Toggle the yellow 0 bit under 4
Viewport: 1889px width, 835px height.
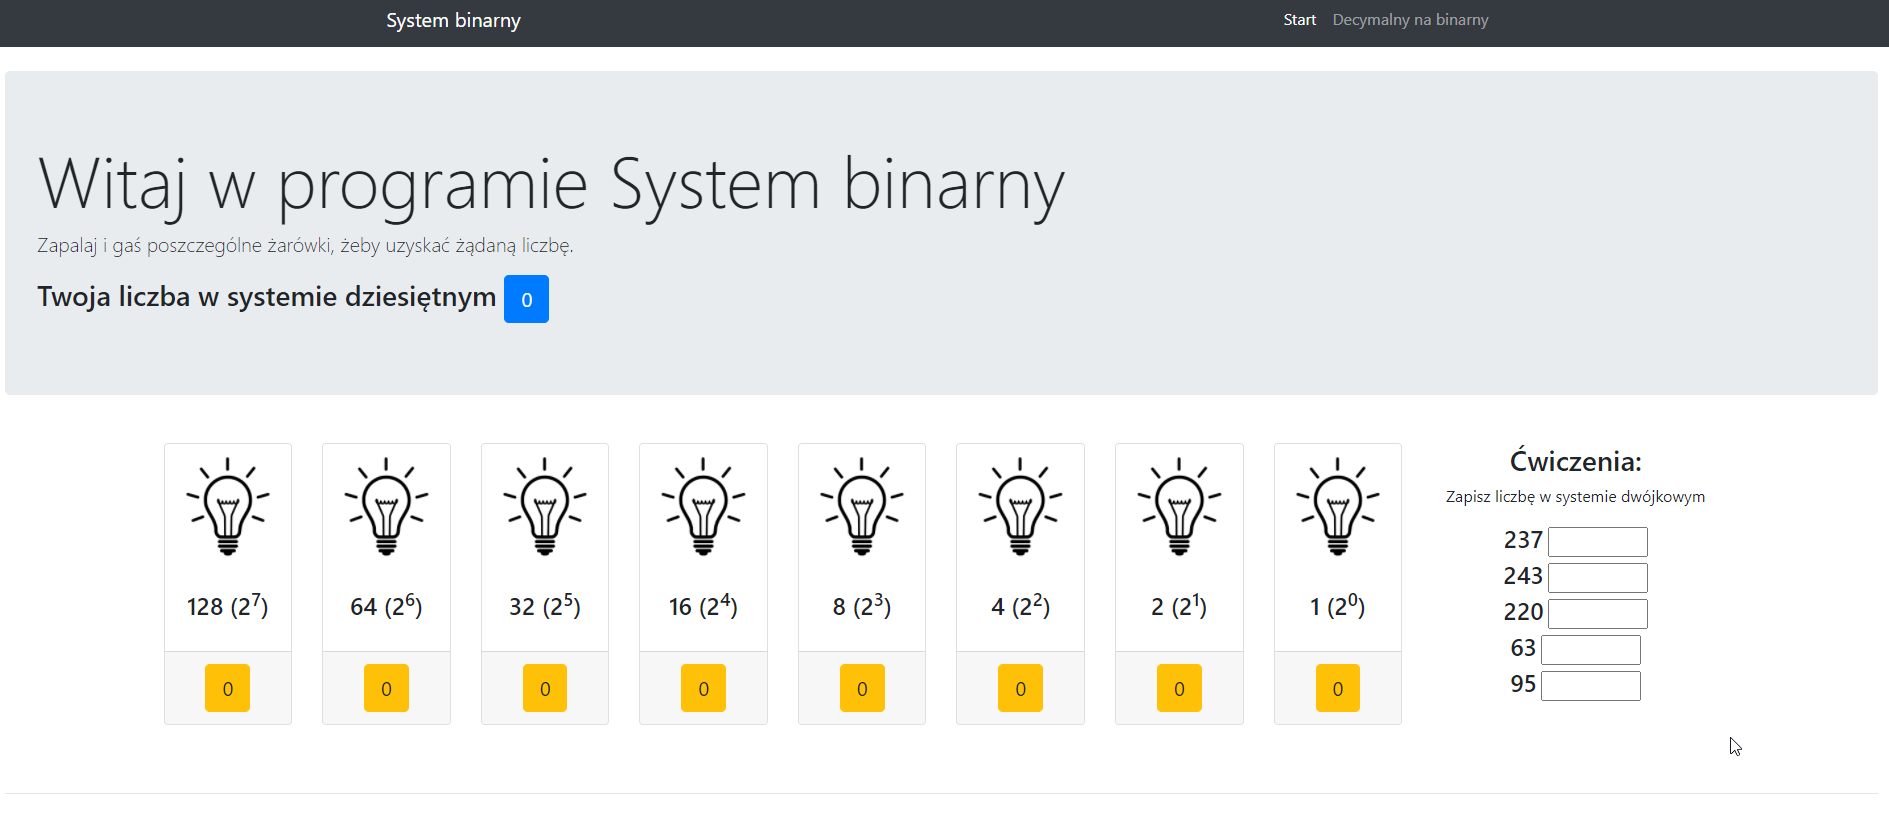[1020, 688]
